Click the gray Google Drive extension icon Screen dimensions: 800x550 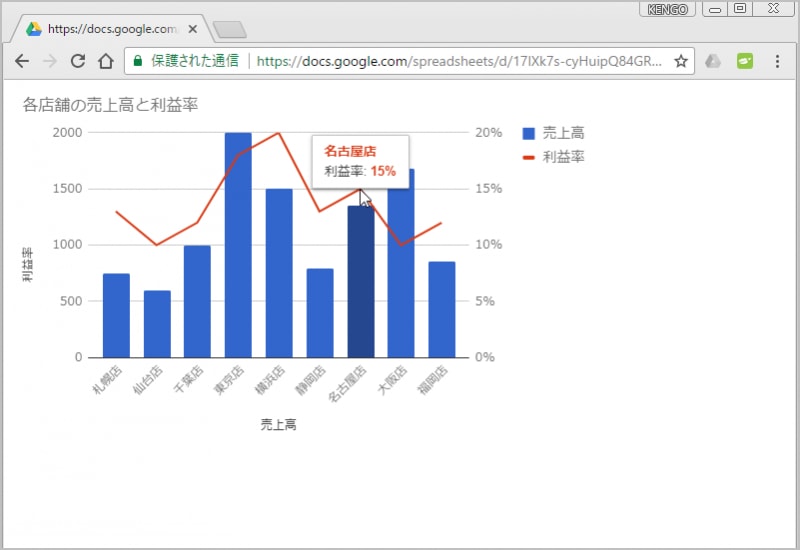pos(713,61)
